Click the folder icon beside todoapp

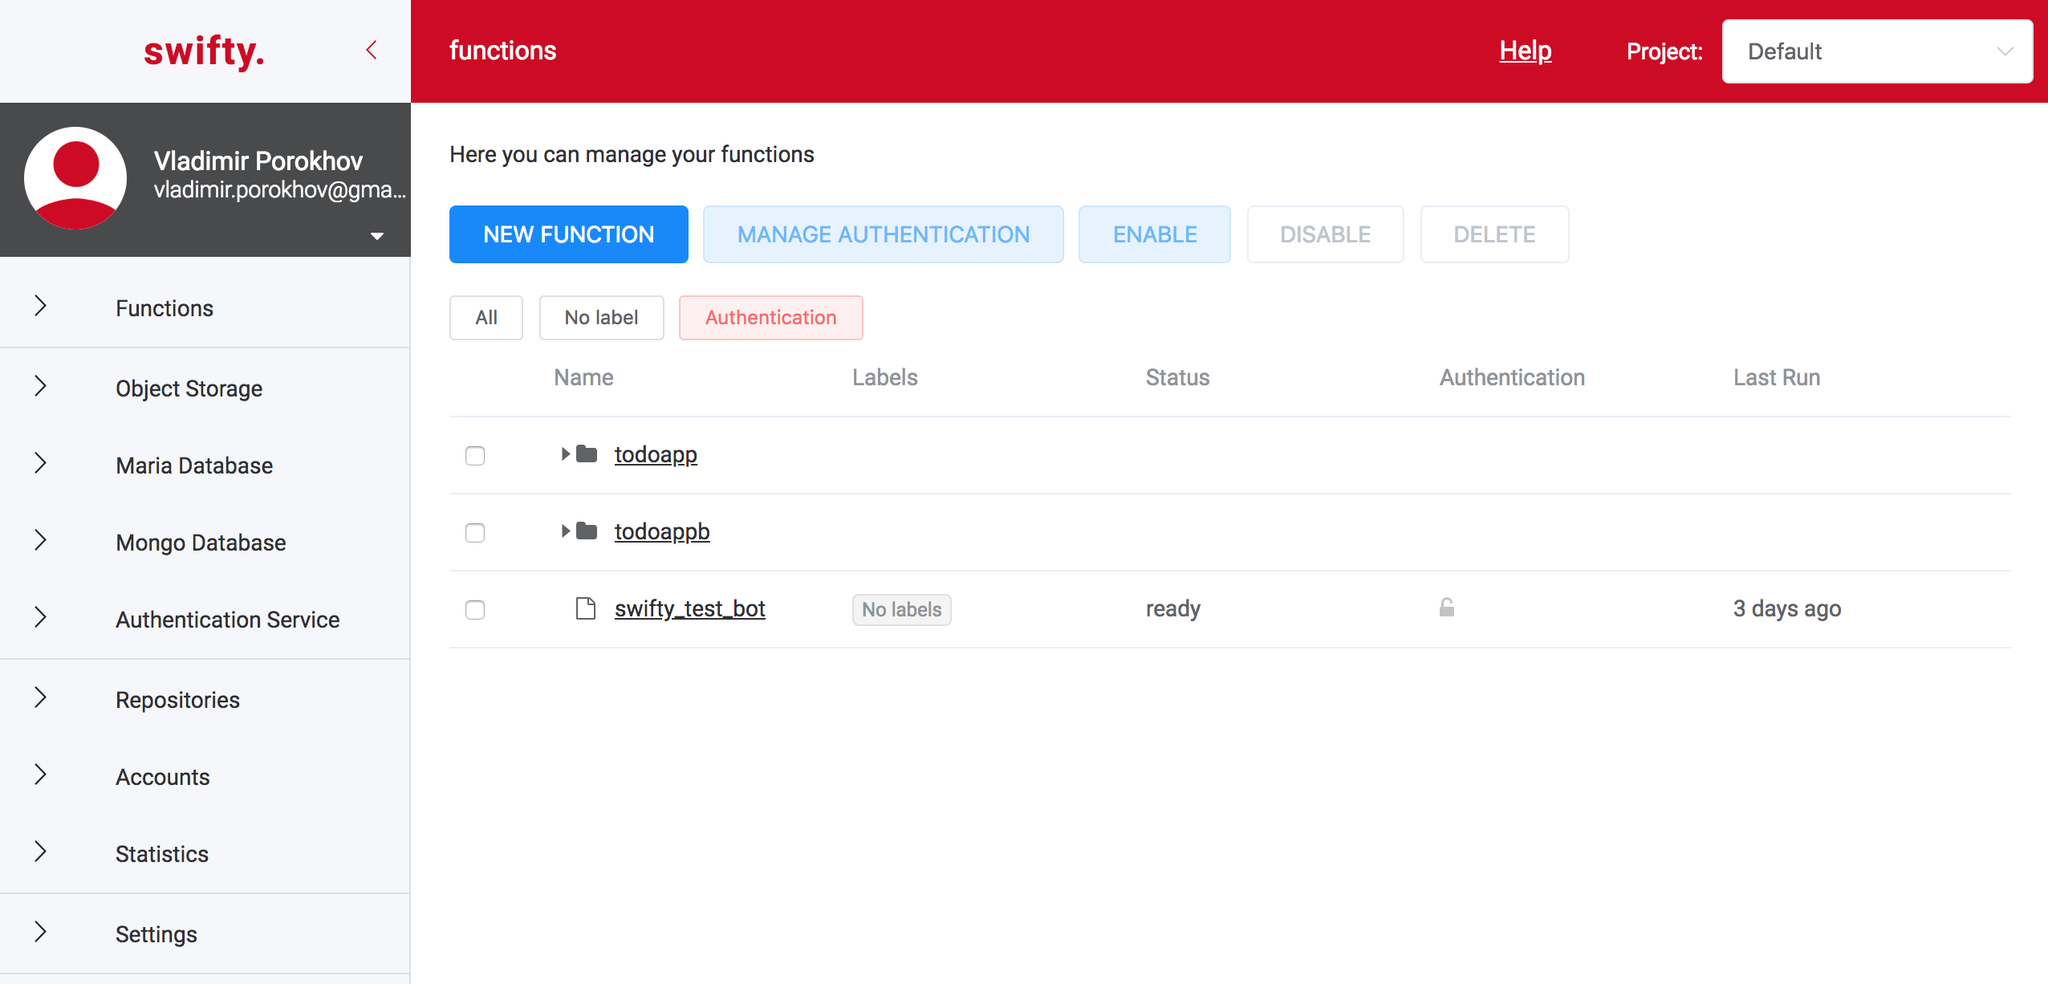coord(585,454)
